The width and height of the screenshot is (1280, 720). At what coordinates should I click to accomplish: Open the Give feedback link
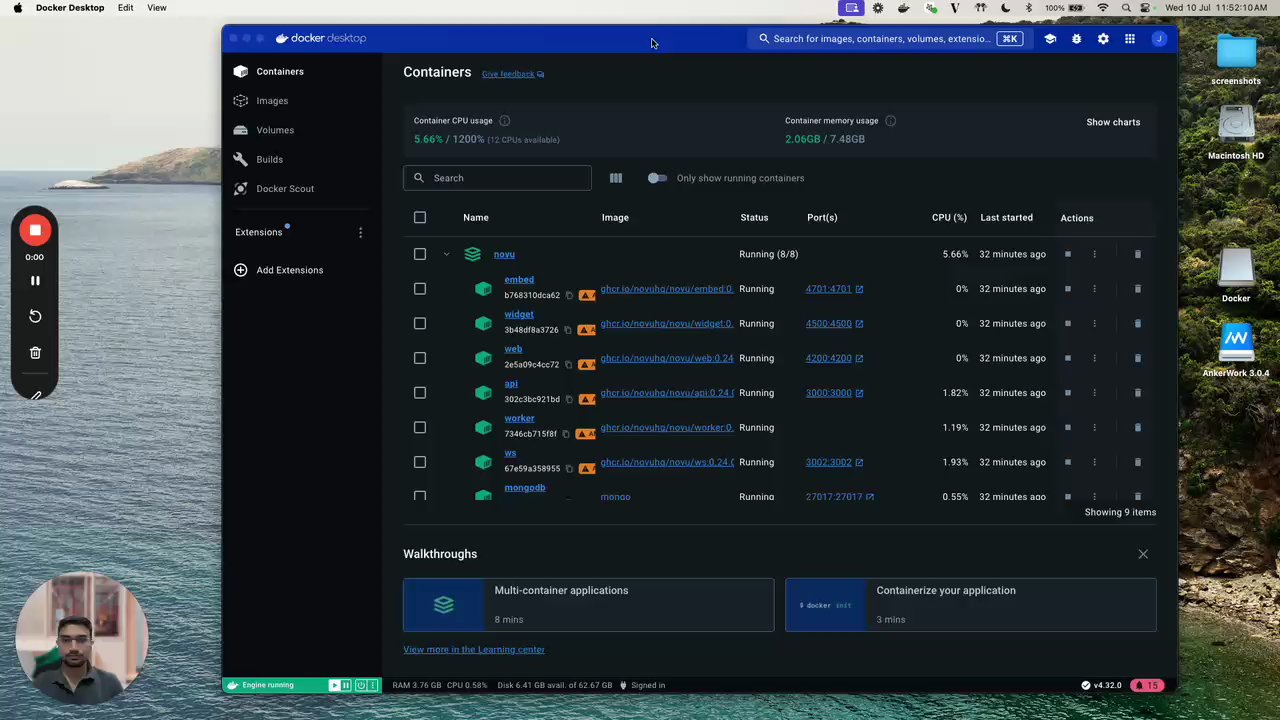click(x=513, y=74)
